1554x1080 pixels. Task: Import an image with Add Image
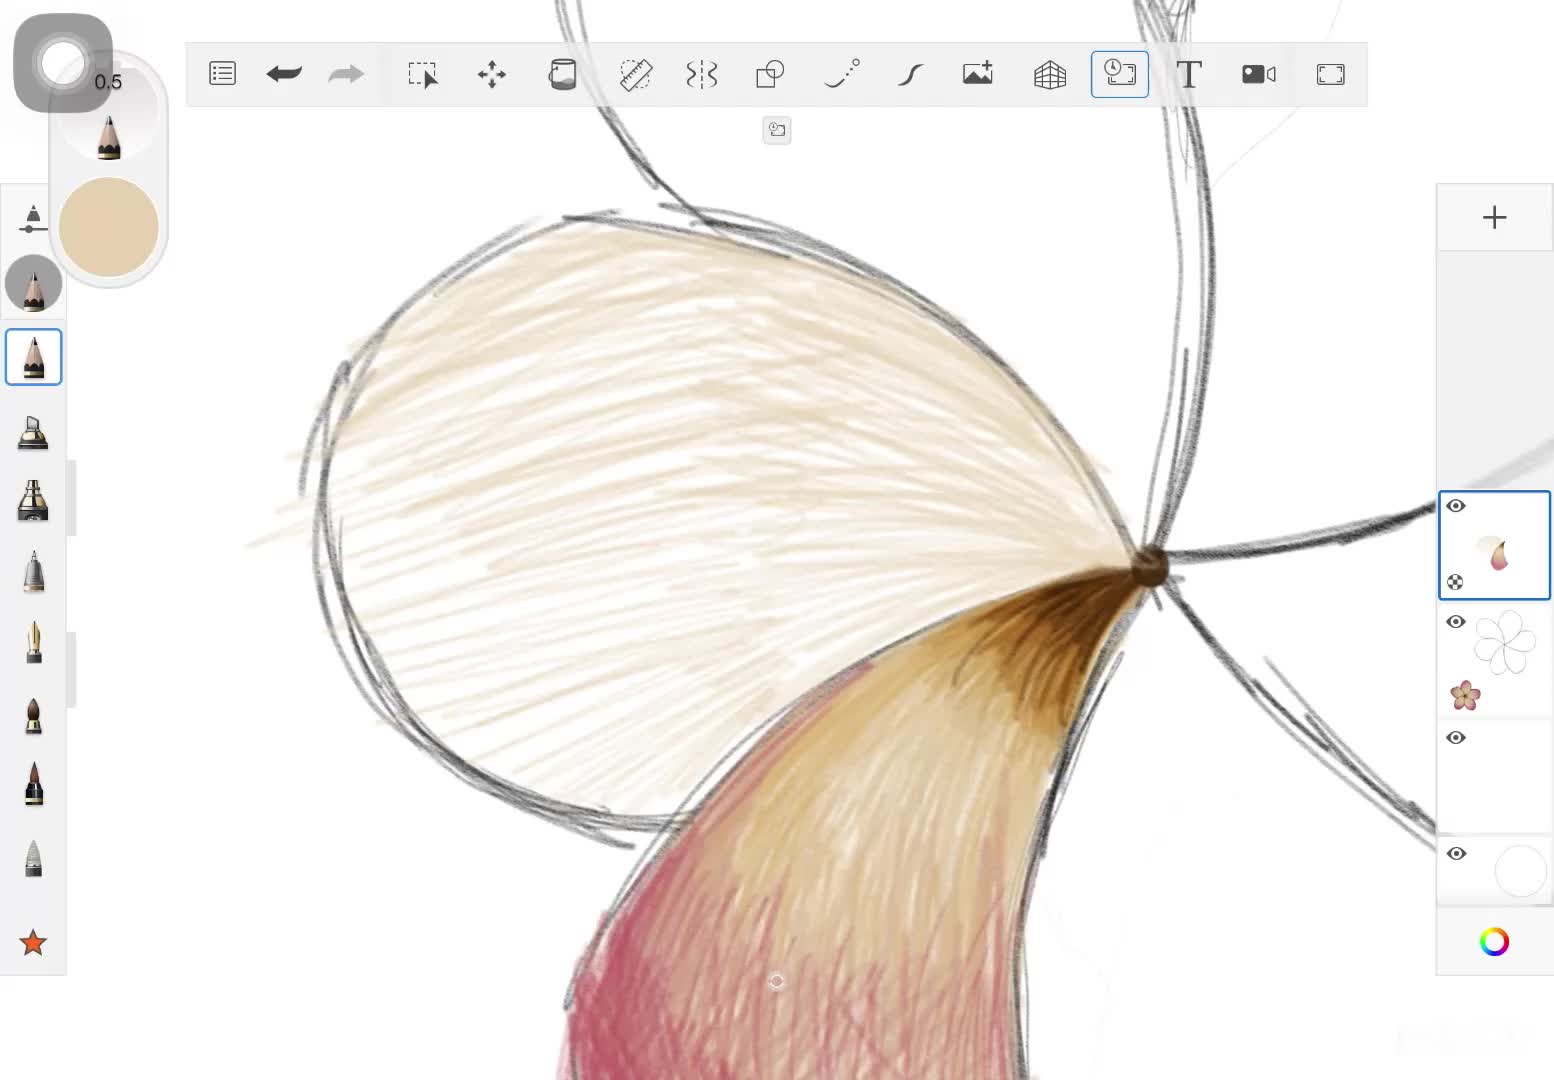pyautogui.click(x=978, y=73)
